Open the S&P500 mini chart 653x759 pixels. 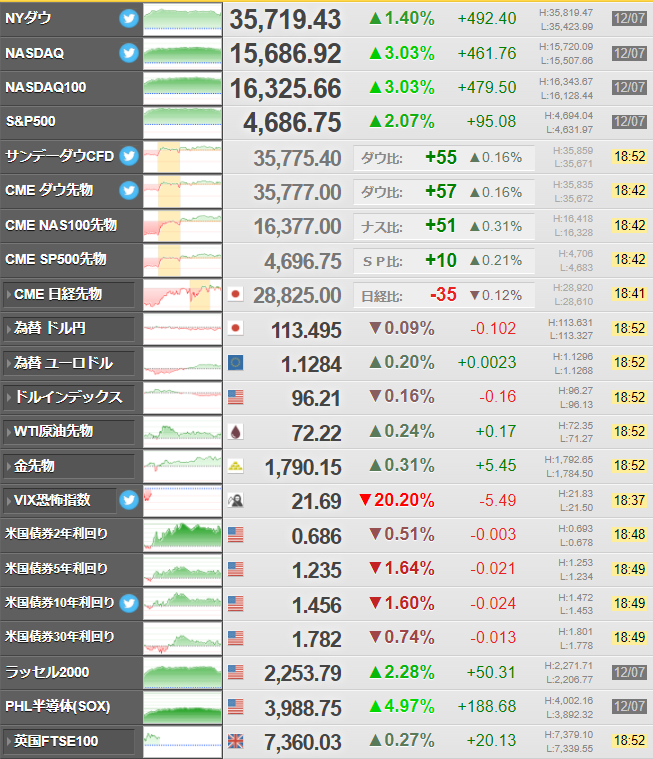[x=182, y=122]
